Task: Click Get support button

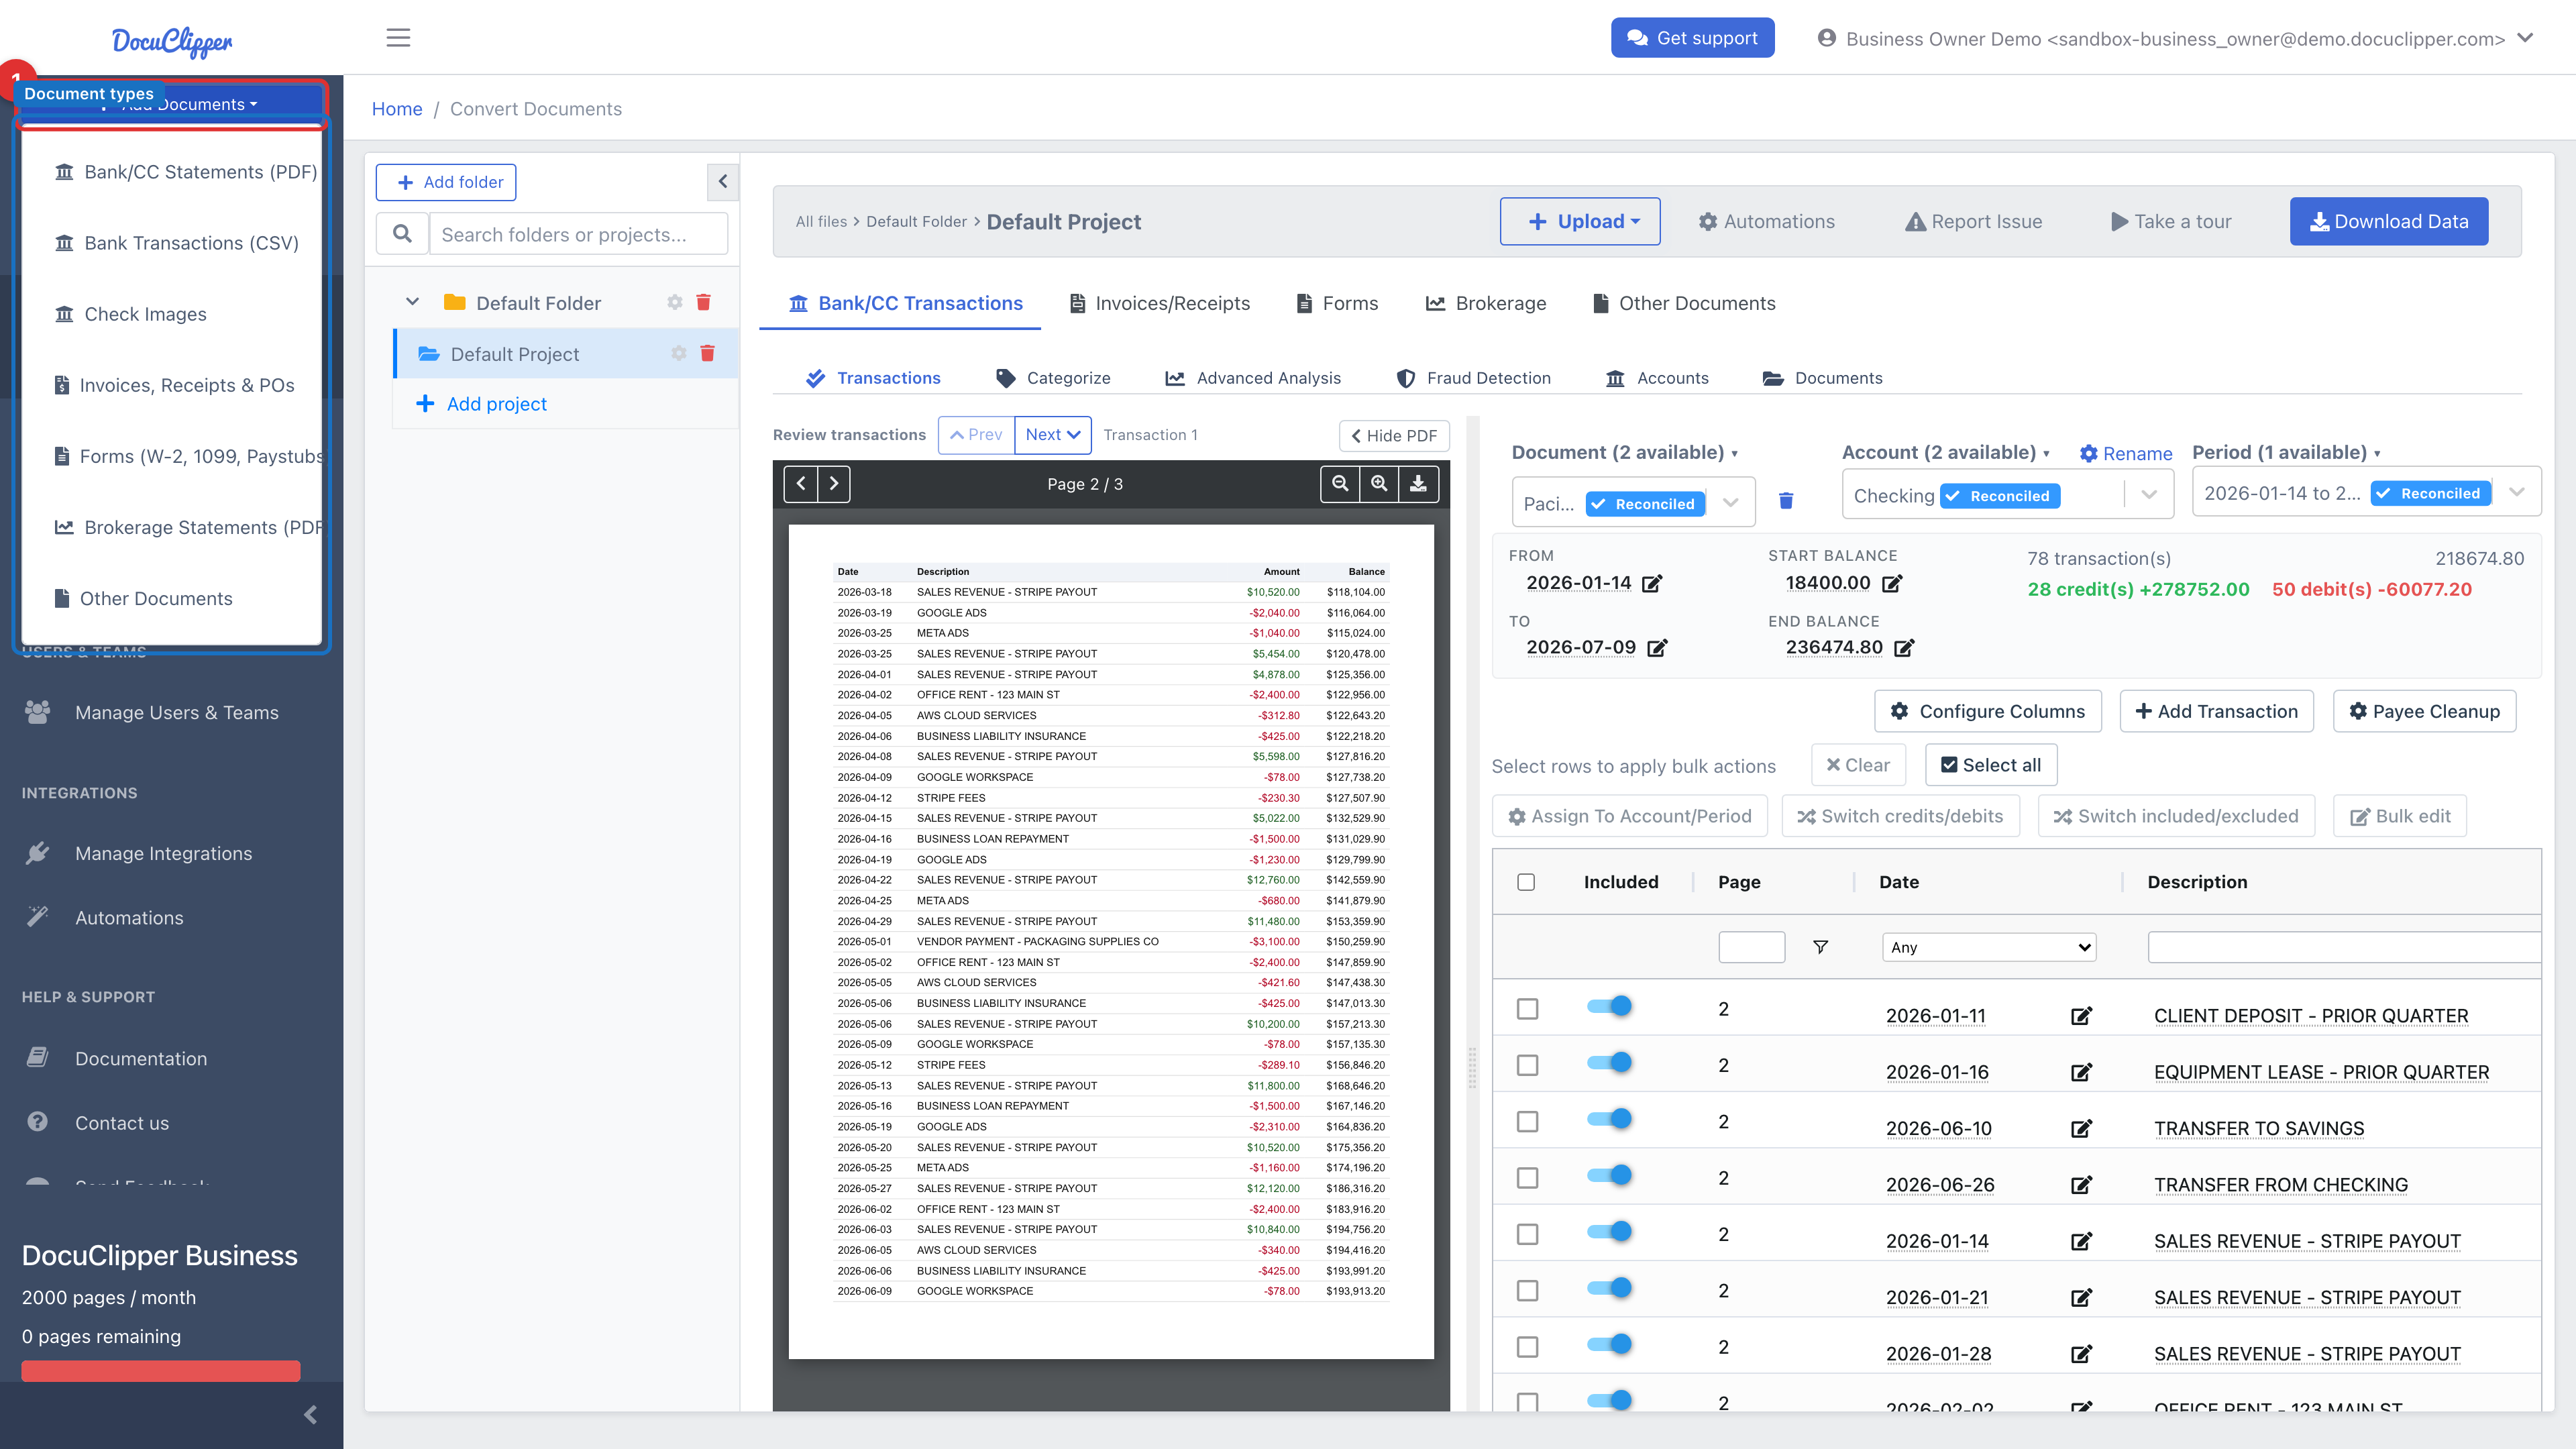Action: point(1692,38)
